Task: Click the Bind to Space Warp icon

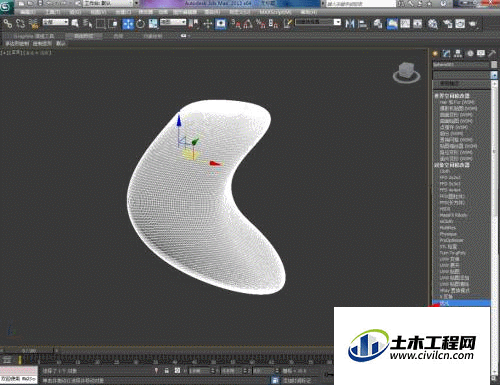Action: 34,24
